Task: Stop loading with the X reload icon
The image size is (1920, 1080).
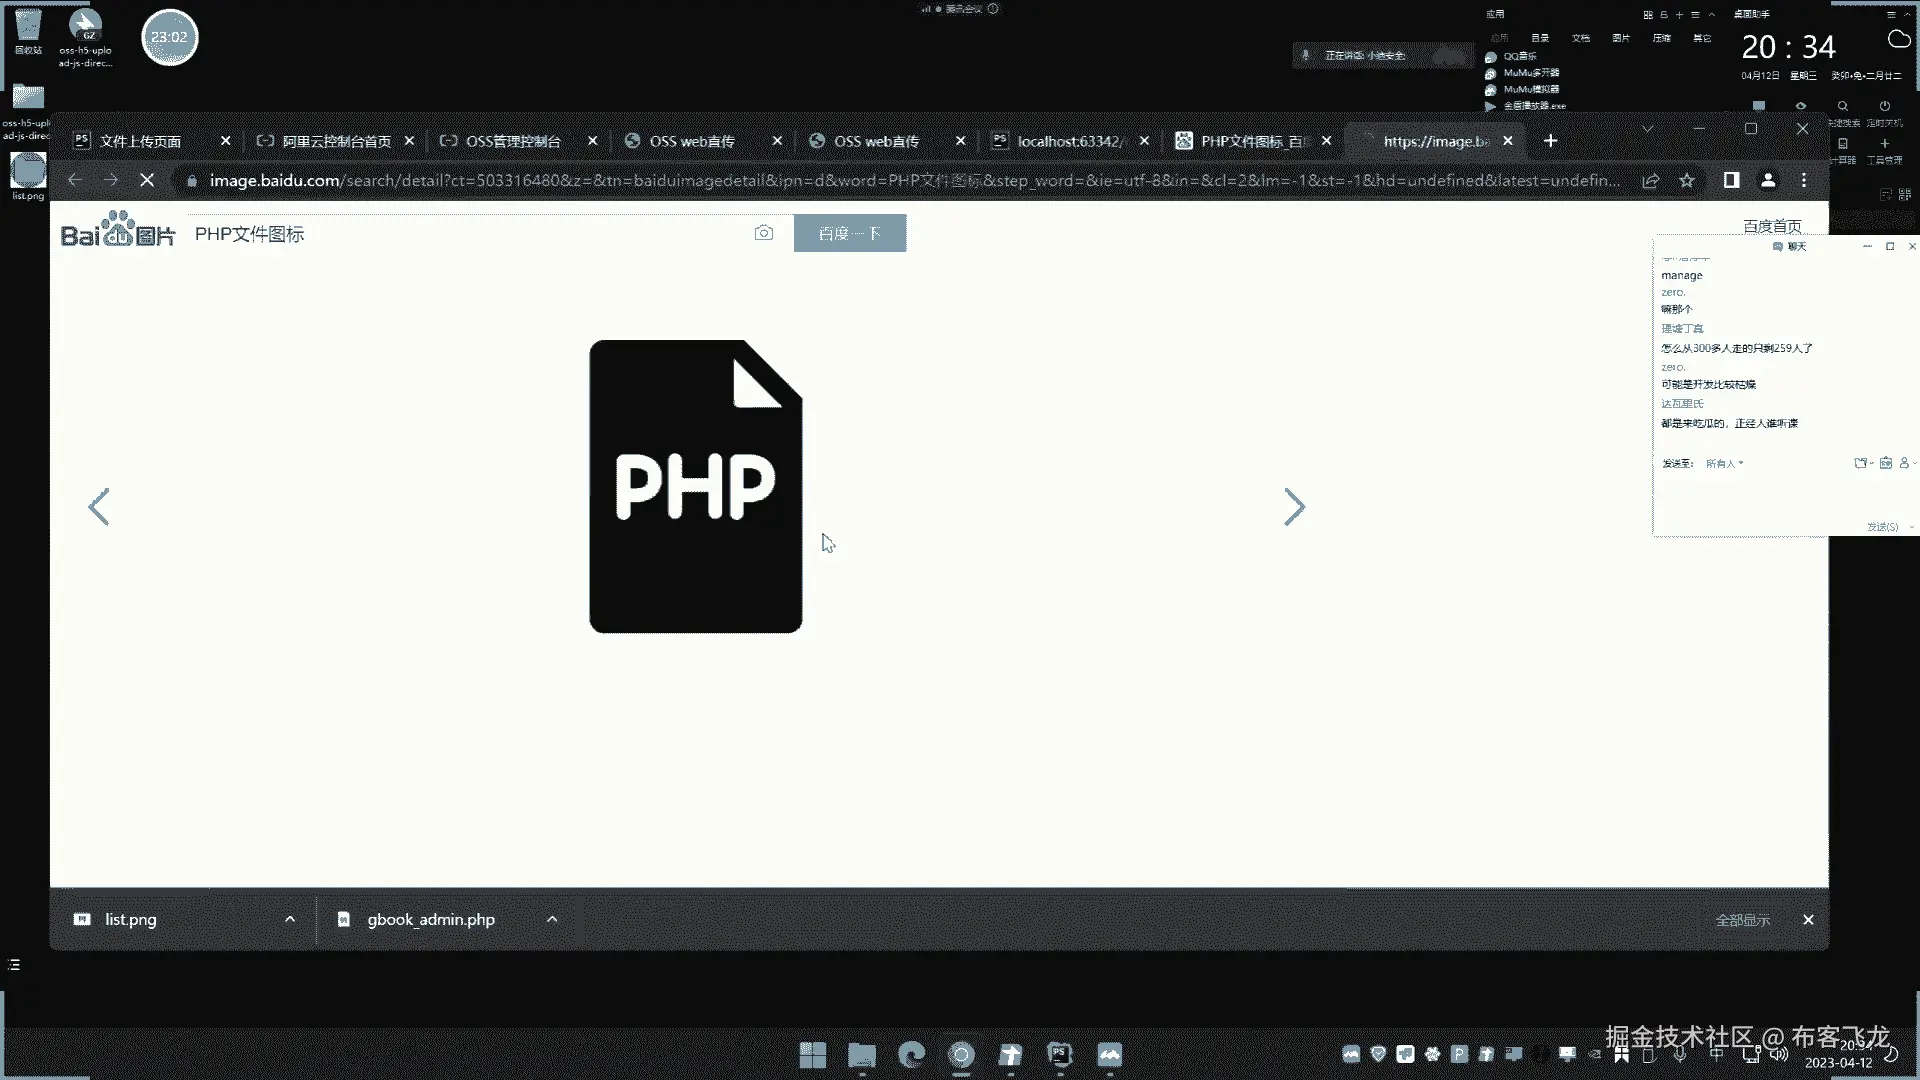Action: click(147, 180)
